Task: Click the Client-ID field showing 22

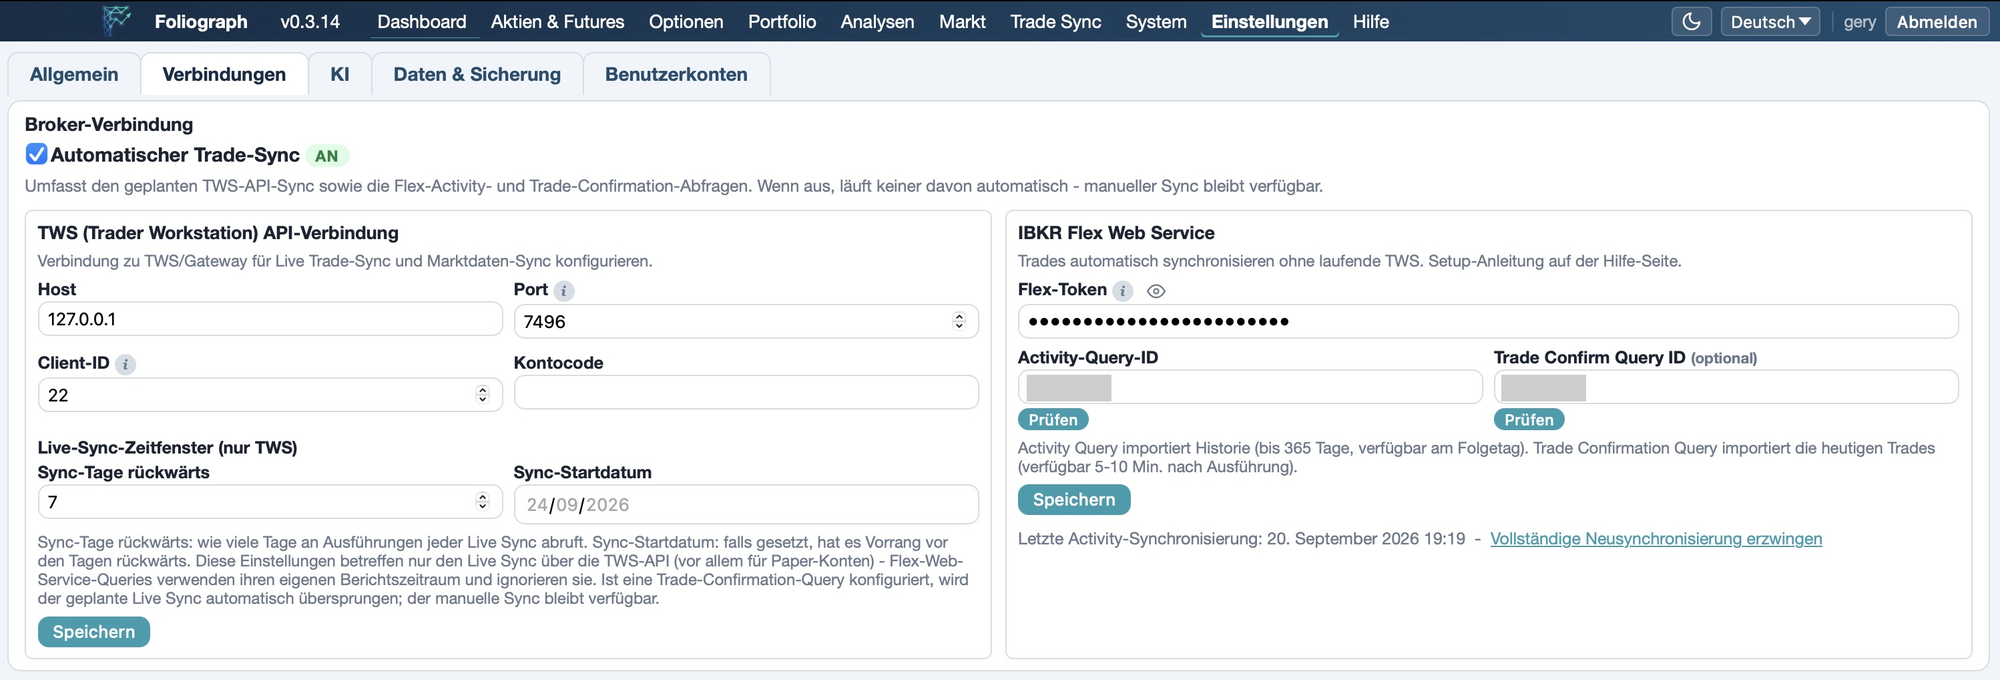Action: coord(270,394)
